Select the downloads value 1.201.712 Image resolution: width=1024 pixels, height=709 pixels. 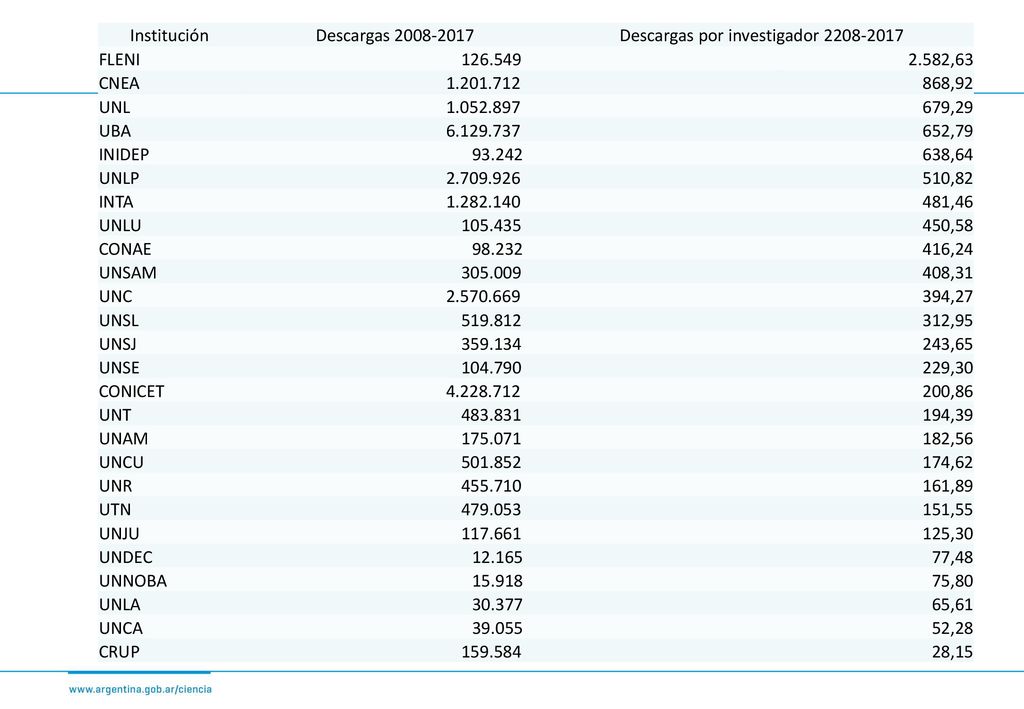coord(483,83)
